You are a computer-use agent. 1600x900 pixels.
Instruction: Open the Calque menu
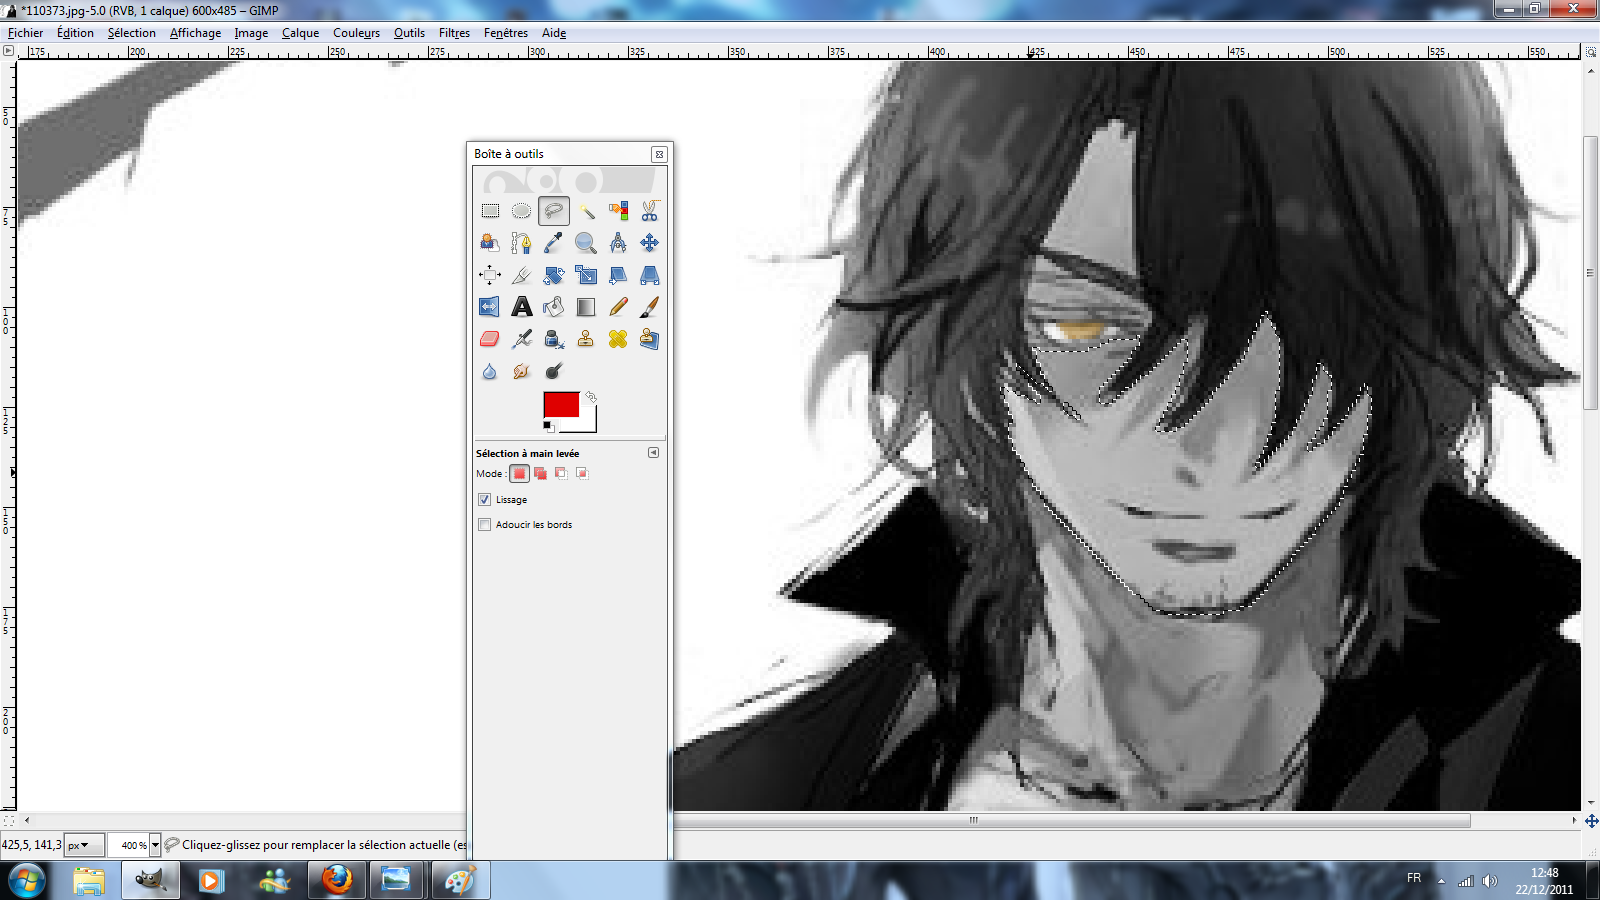[300, 33]
